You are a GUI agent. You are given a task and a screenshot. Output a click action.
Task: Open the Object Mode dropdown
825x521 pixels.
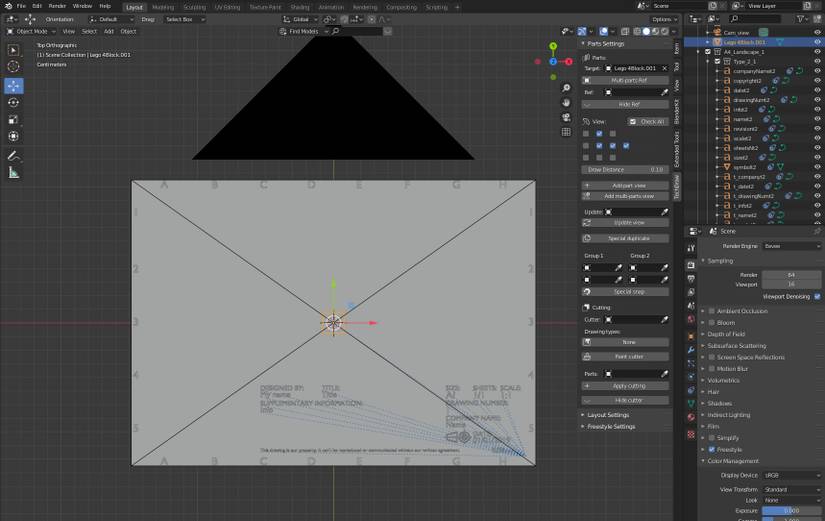(30, 31)
